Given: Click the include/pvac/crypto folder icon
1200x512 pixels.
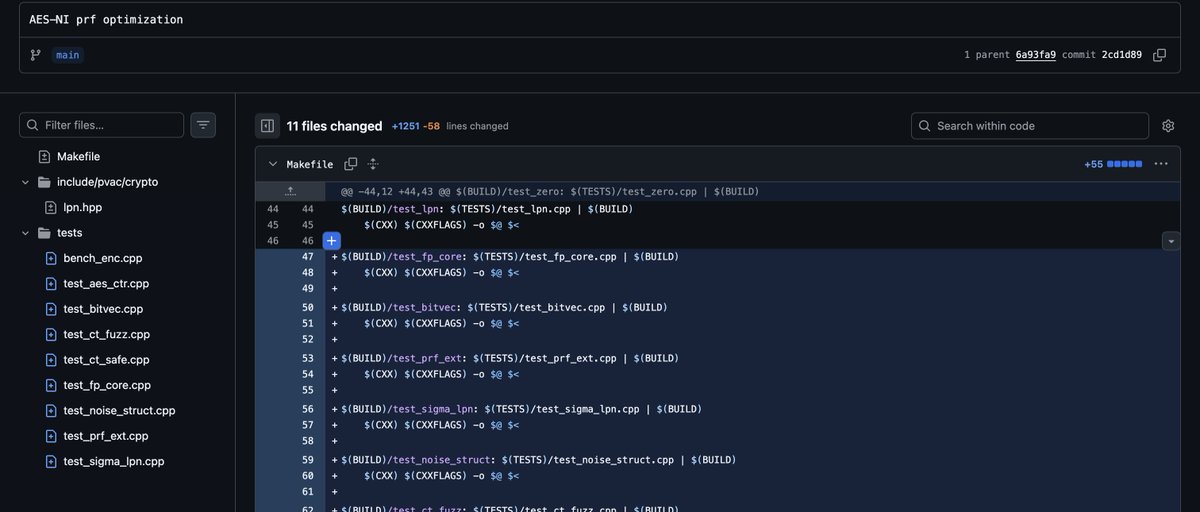Looking at the screenshot, I should pos(44,182).
